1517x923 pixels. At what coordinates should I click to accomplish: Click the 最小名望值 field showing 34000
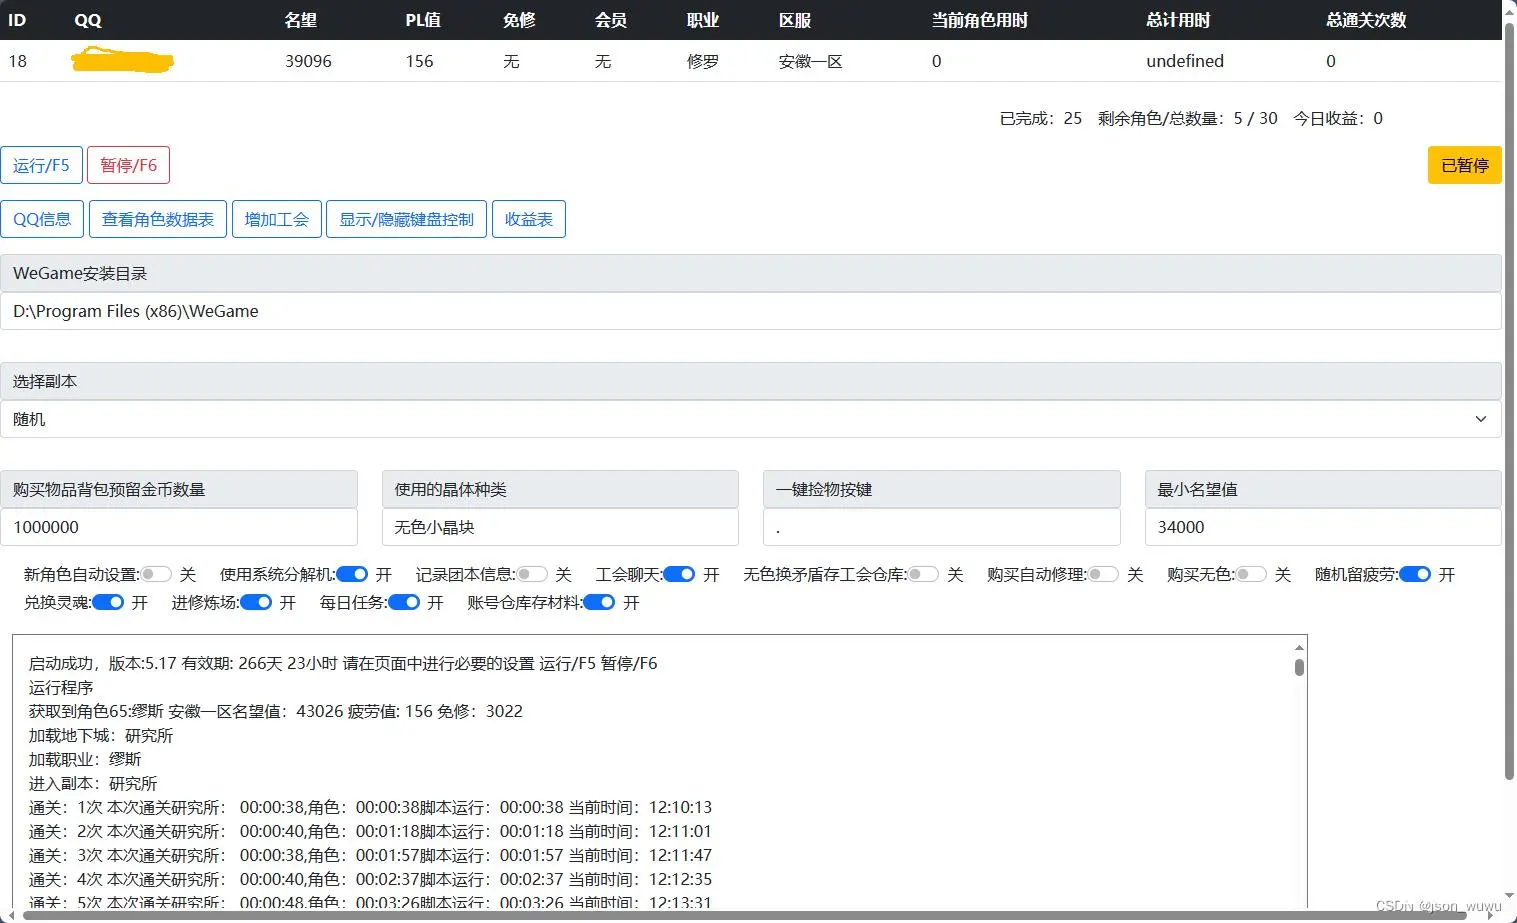(1323, 527)
